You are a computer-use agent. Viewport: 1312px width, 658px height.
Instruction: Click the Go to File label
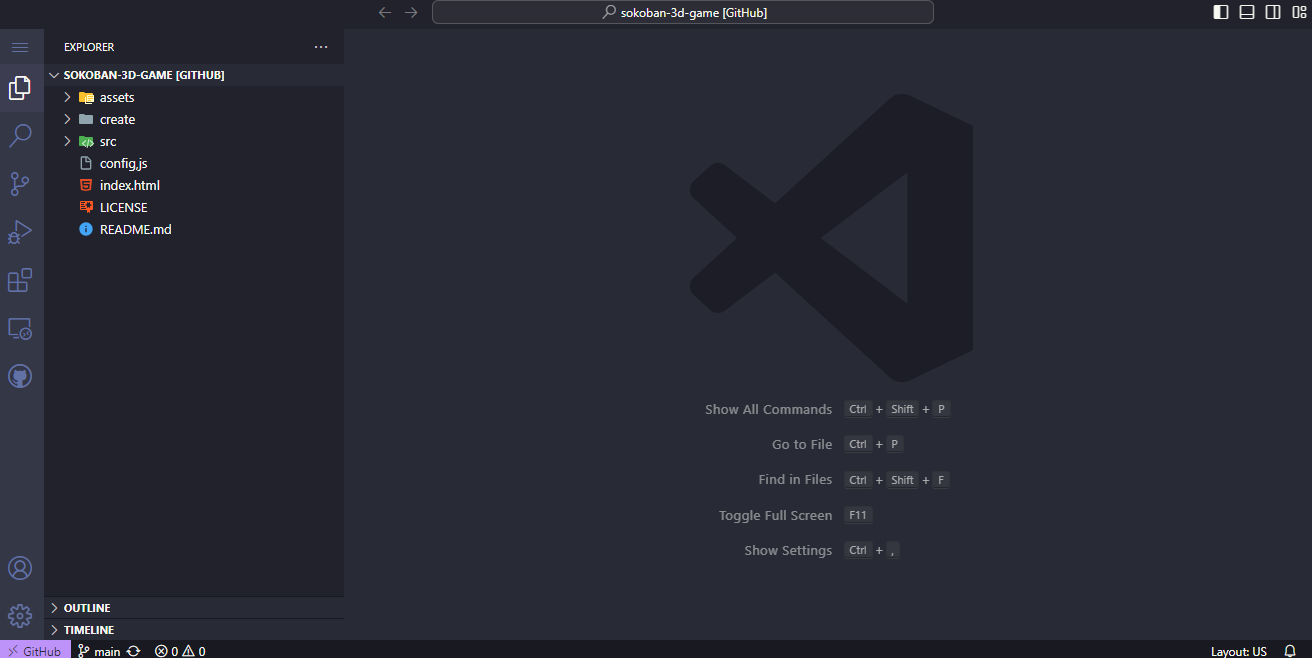(x=802, y=444)
